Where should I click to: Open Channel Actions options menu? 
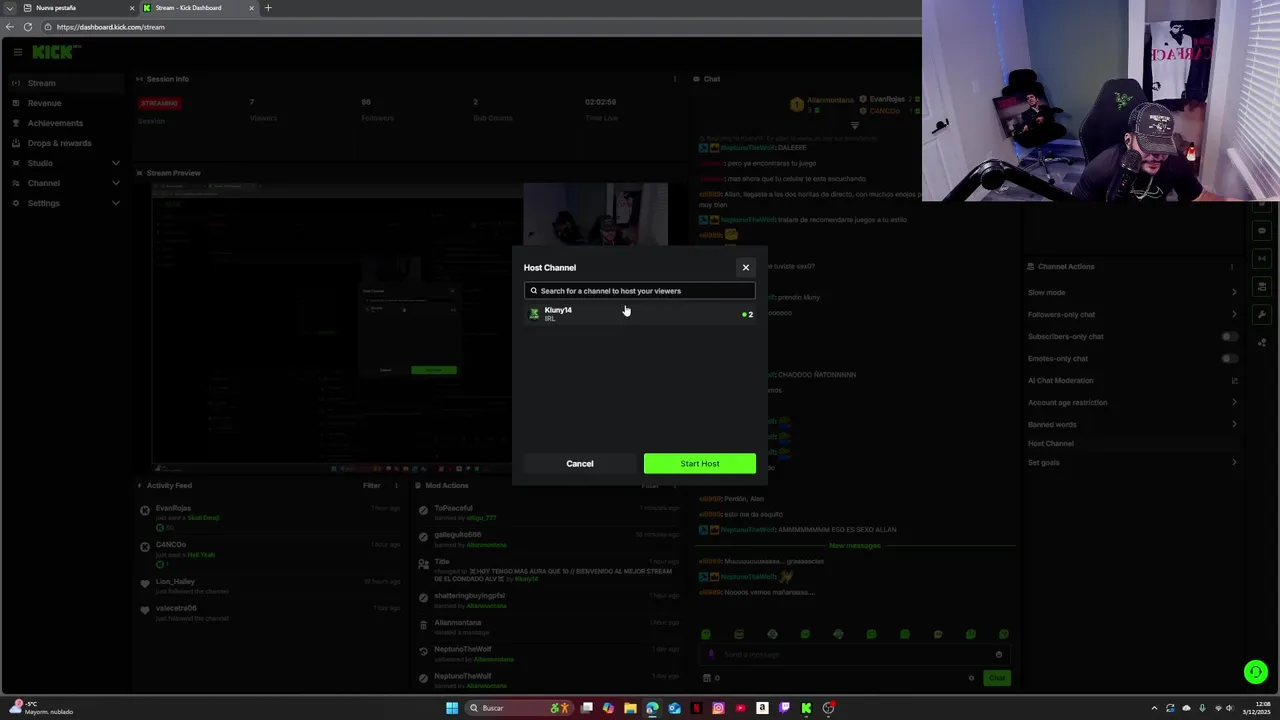pyautogui.click(x=1232, y=266)
